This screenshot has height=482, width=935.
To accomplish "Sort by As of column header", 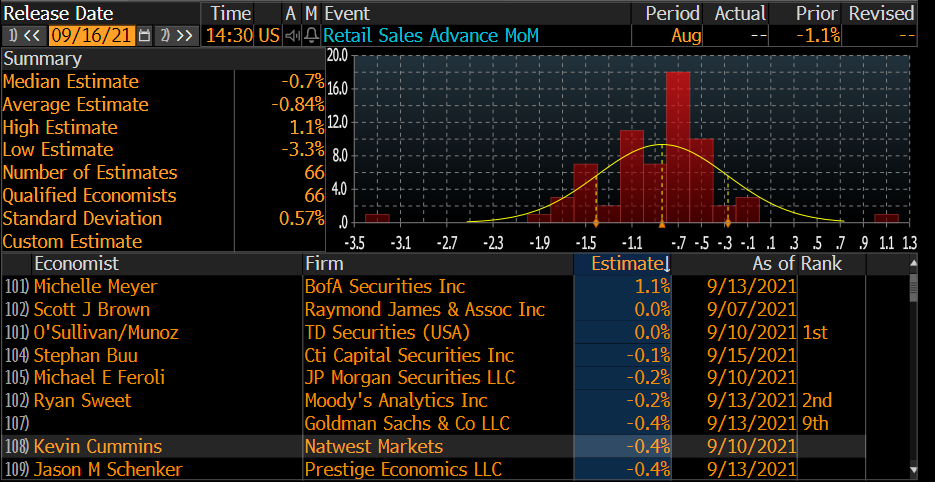I will click(773, 263).
